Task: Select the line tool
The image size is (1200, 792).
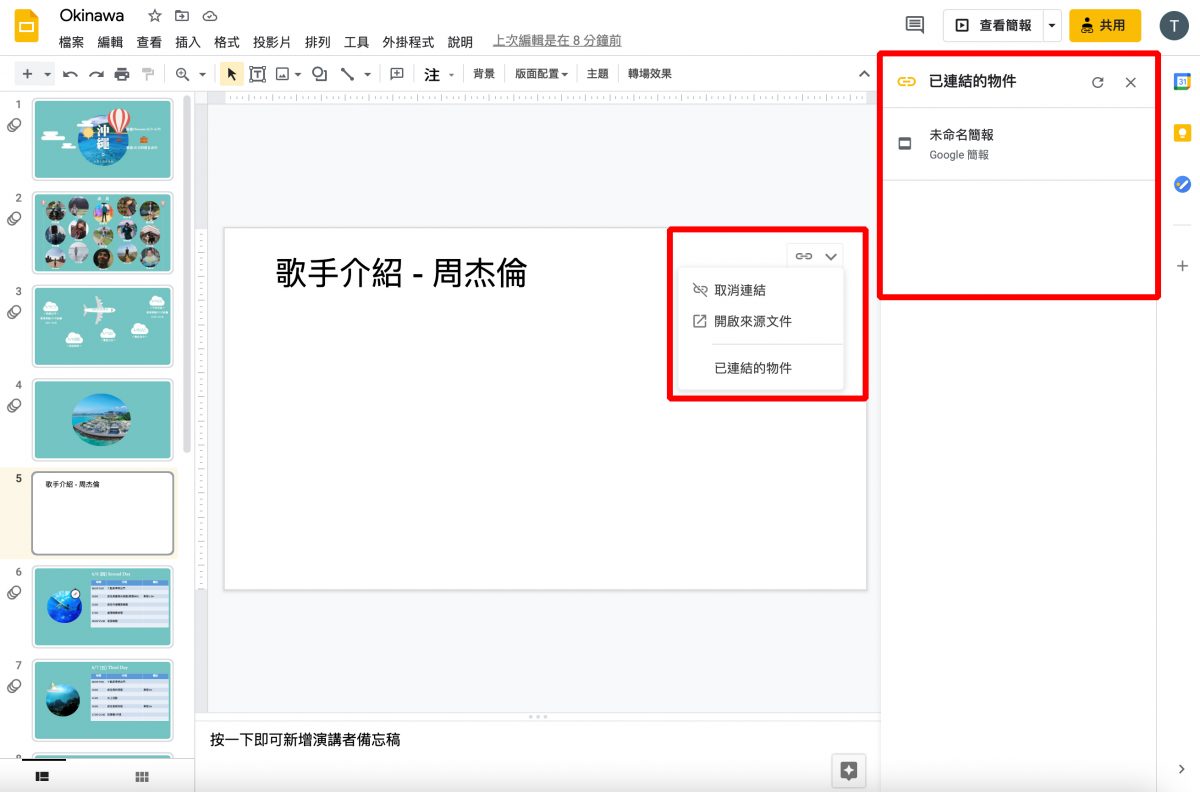Action: coord(347,74)
